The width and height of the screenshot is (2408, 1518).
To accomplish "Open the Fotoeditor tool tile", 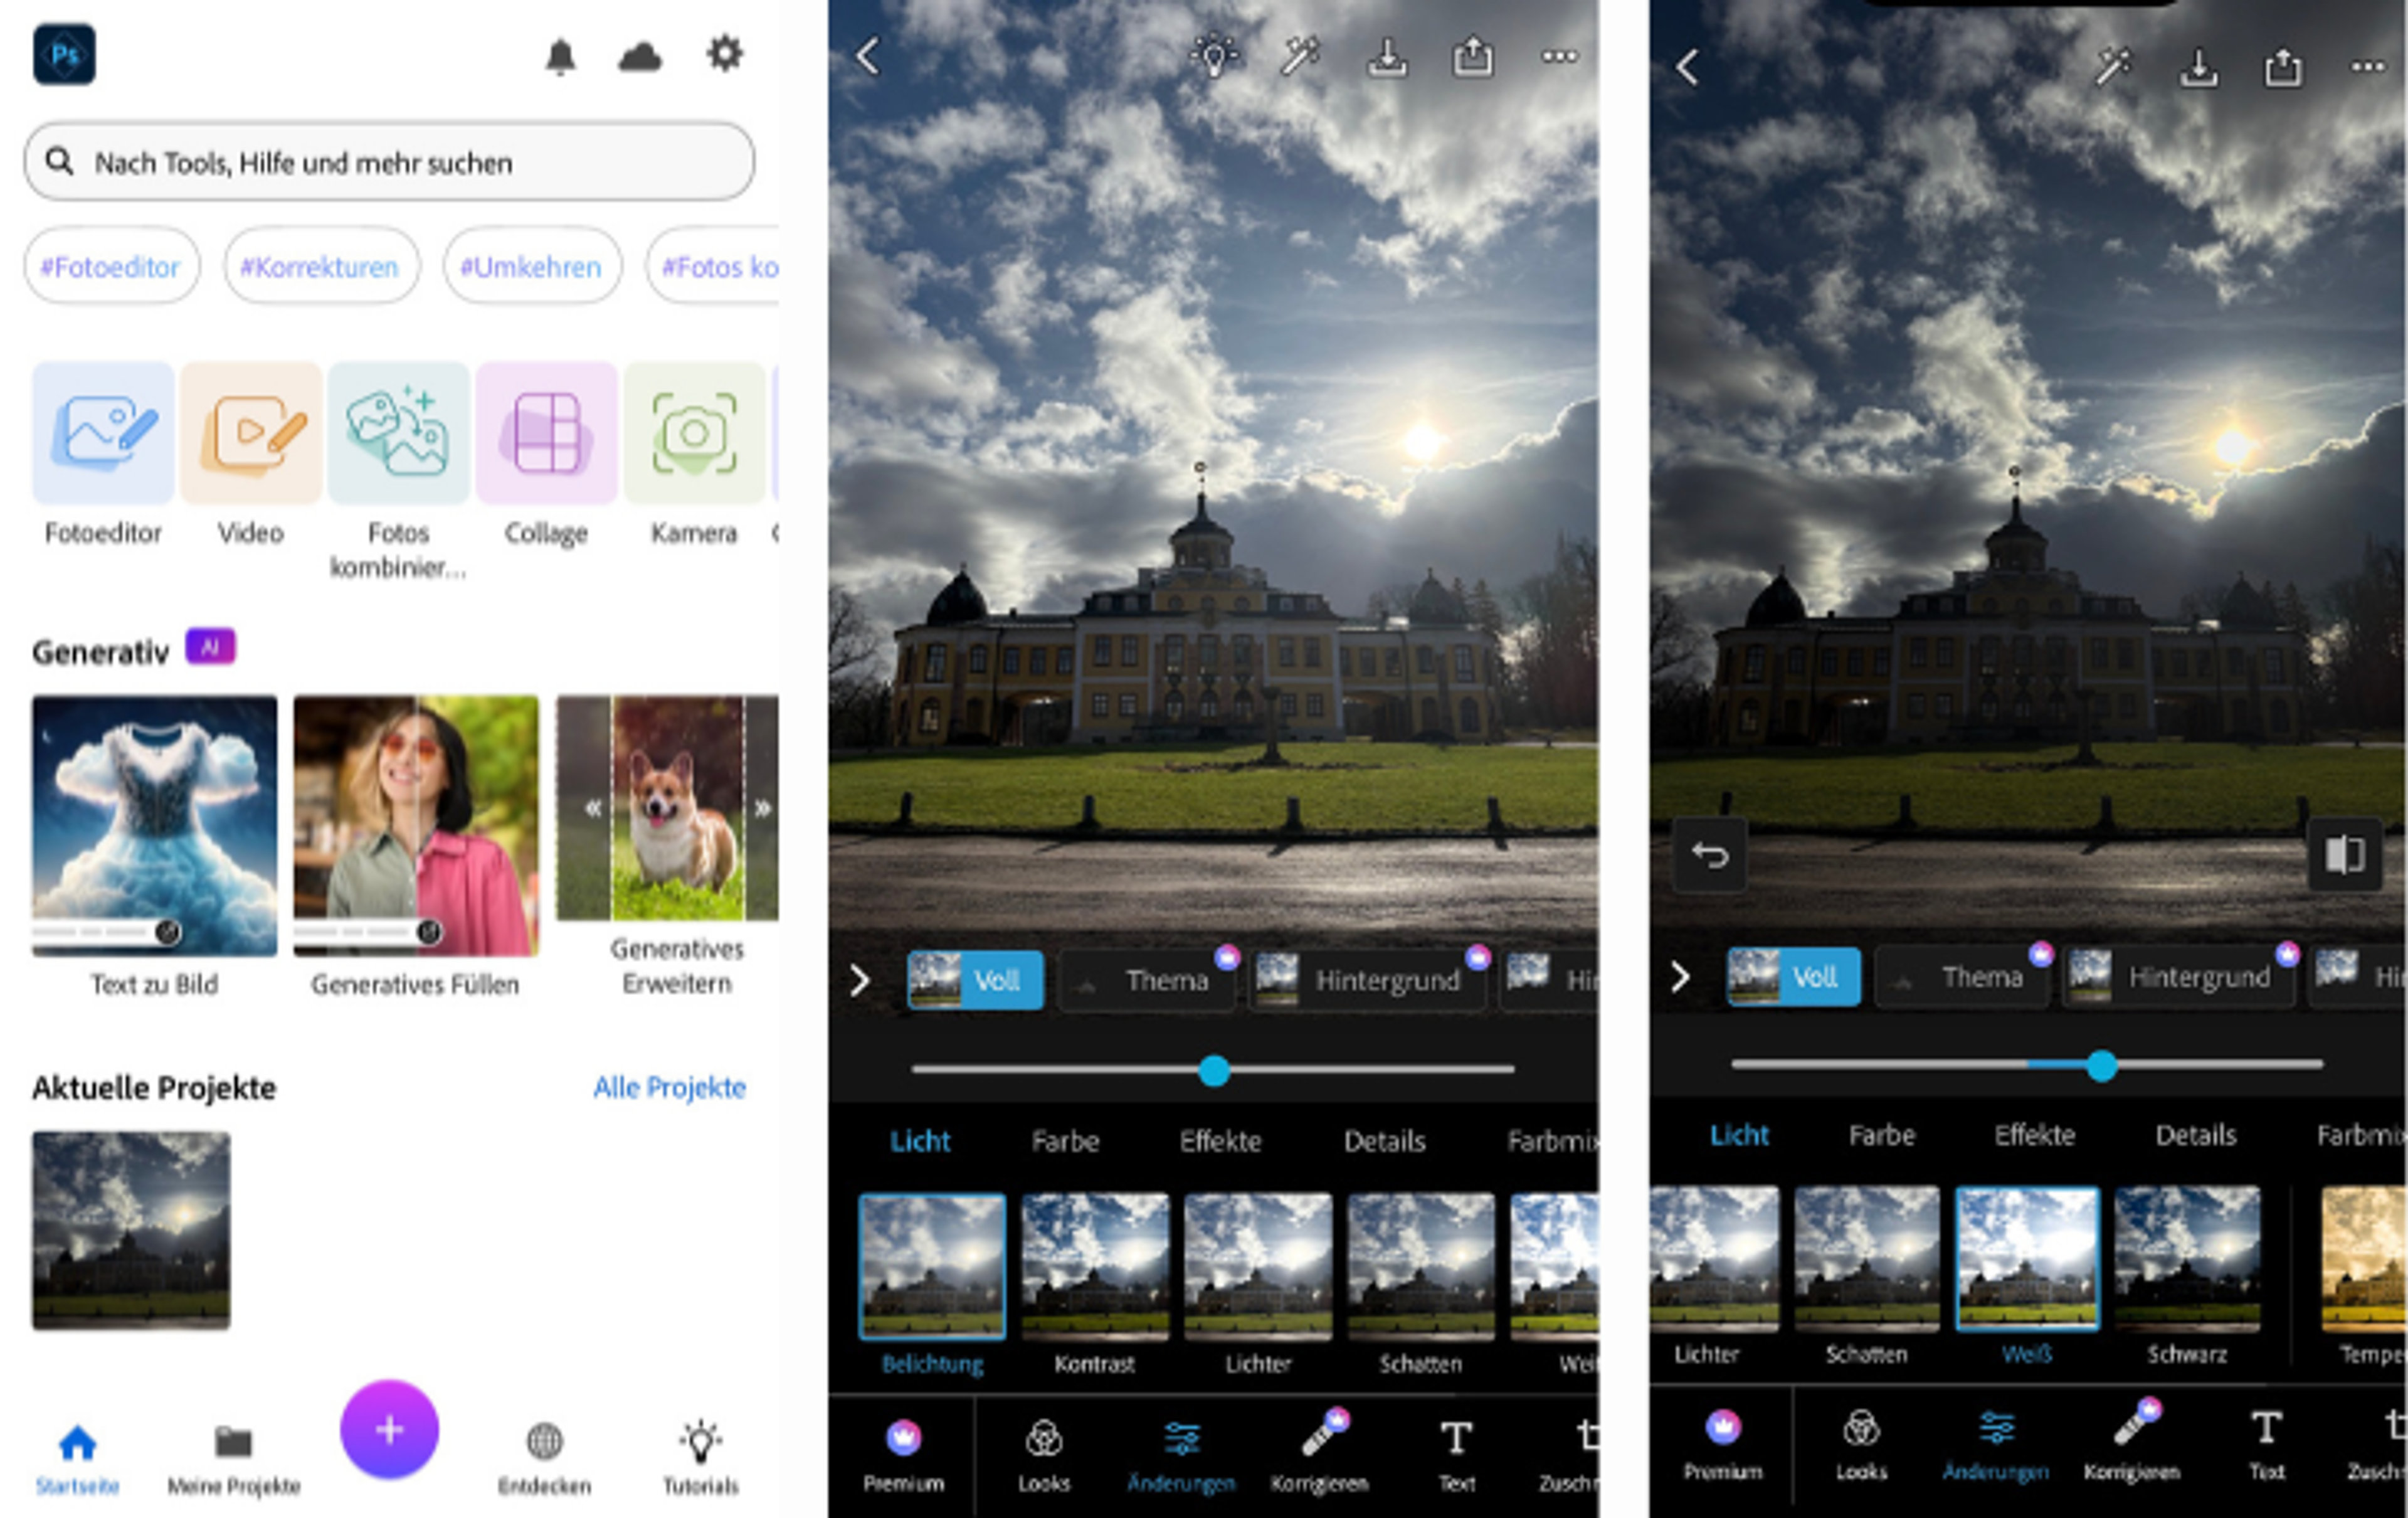I will pyautogui.click(x=103, y=455).
